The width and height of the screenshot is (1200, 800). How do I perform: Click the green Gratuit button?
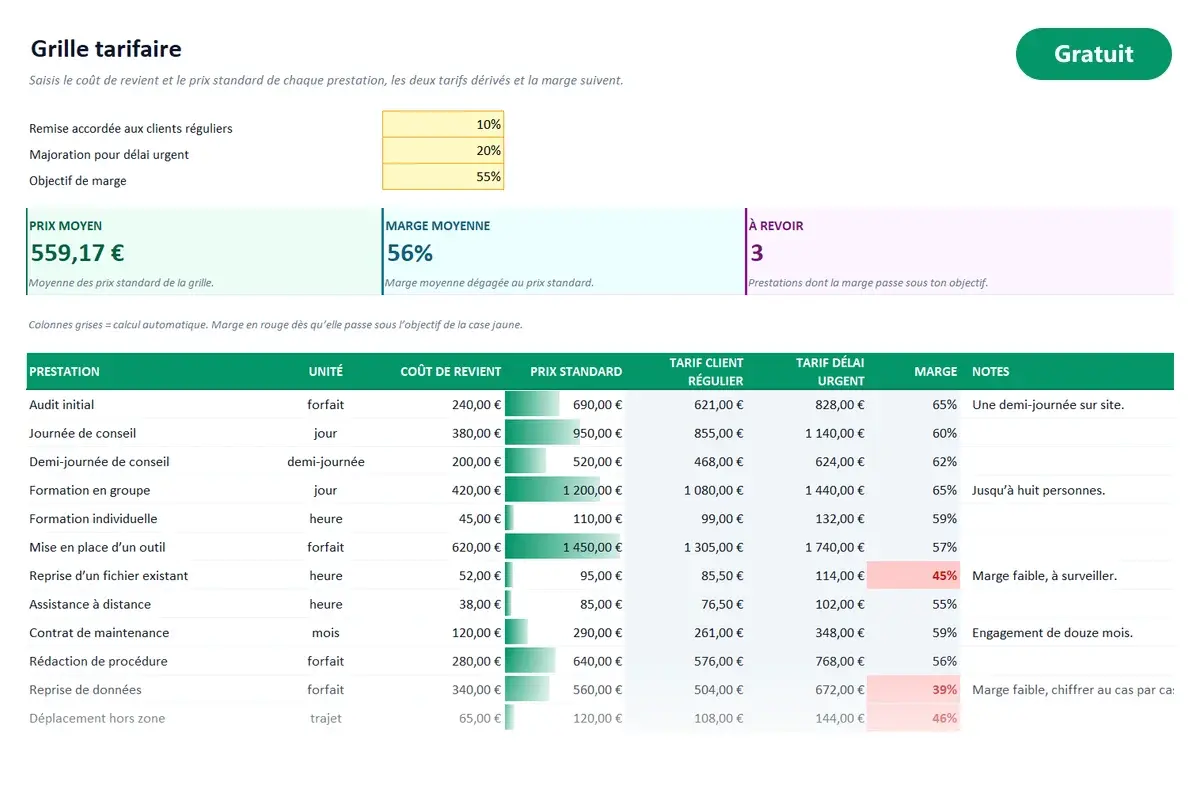[x=1093, y=54]
